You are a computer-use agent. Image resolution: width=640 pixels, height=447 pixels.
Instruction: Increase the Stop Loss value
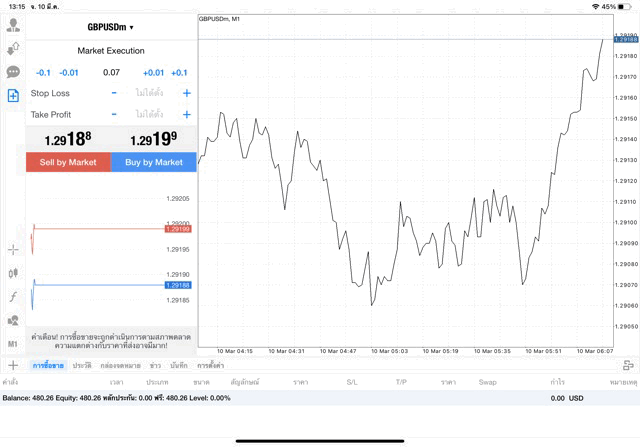pyautogui.click(x=187, y=93)
